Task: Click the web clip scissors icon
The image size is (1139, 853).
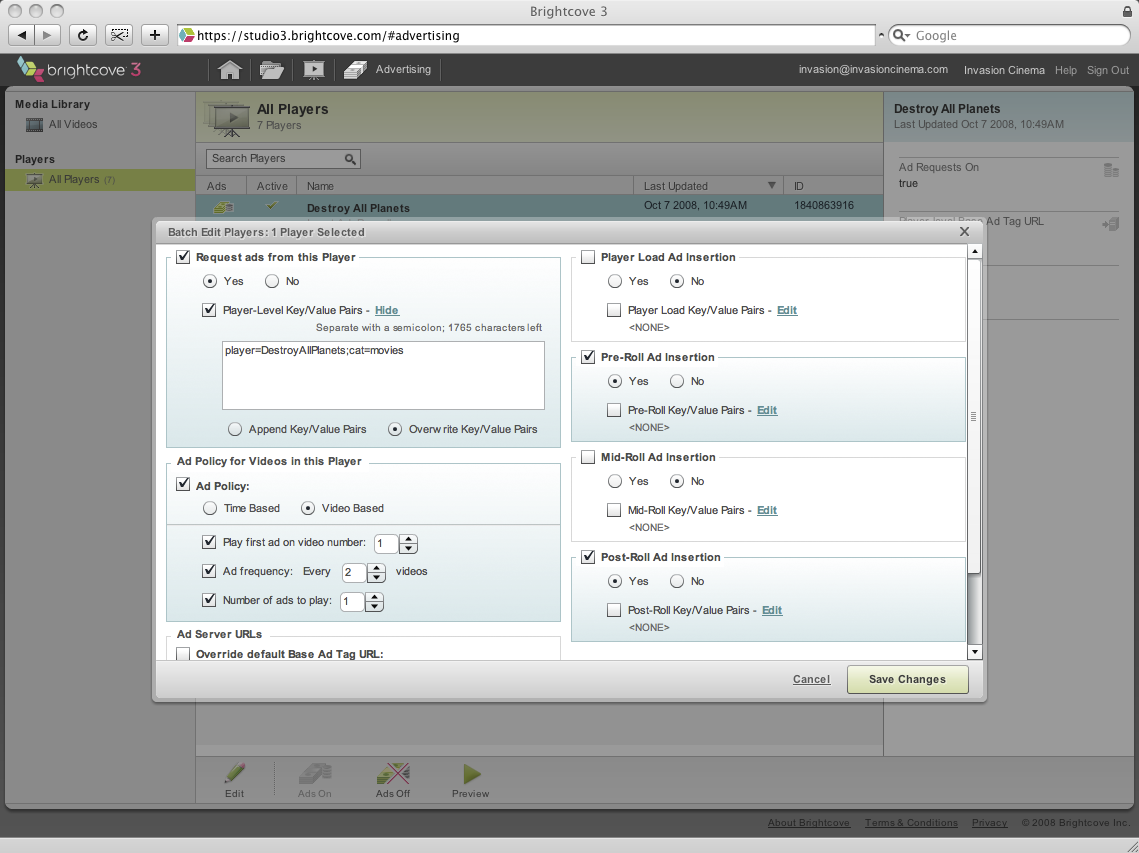Action: (x=118, y=35)
